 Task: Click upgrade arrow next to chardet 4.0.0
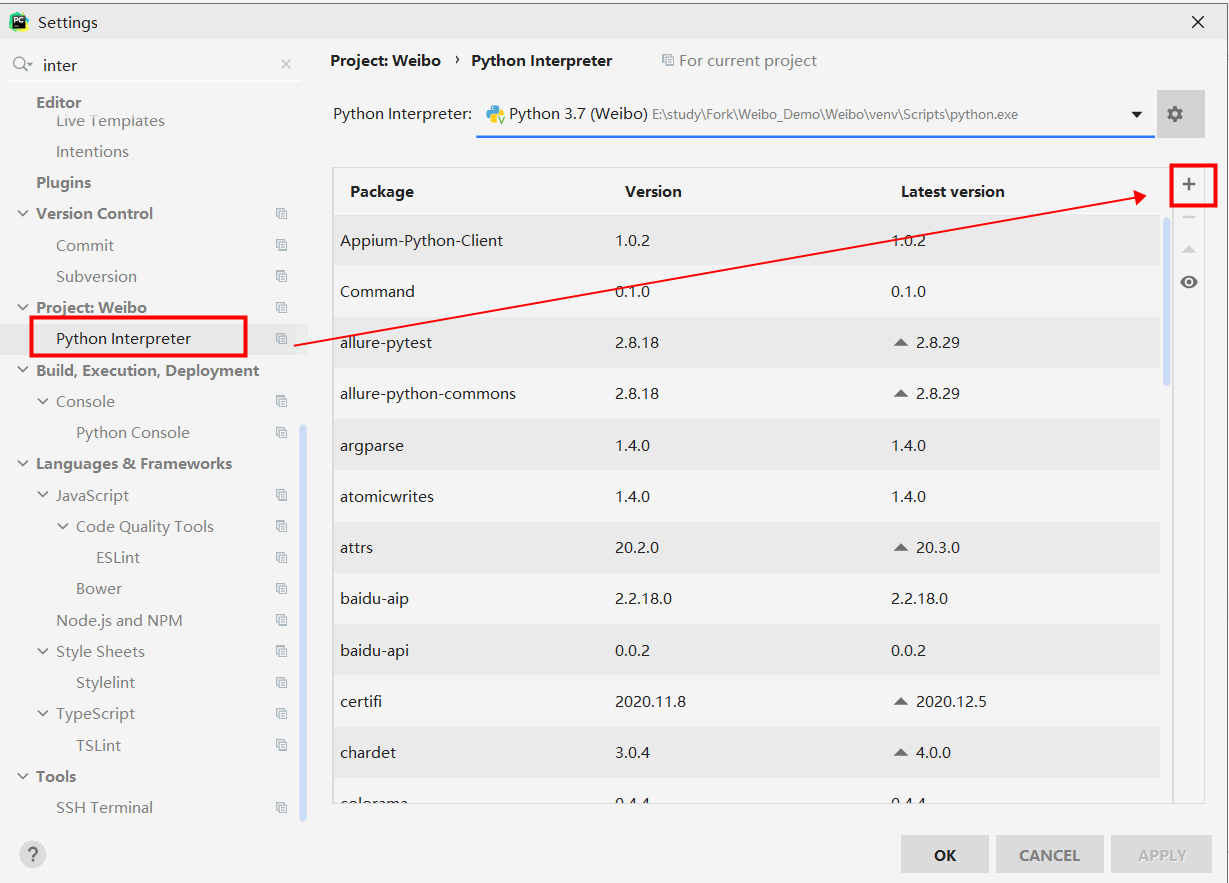(x=900, y=753)
